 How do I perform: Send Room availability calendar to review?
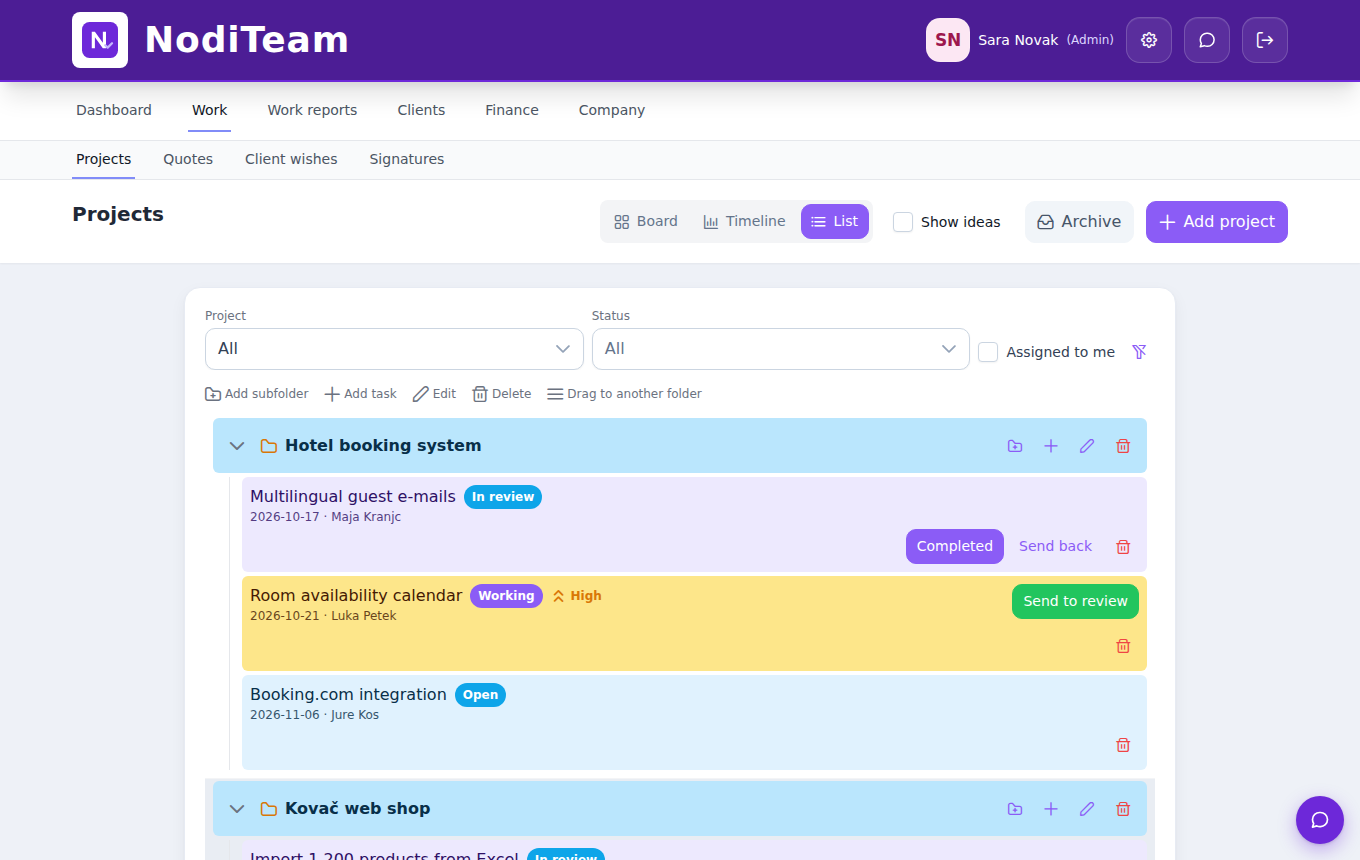pos(1075,601)
